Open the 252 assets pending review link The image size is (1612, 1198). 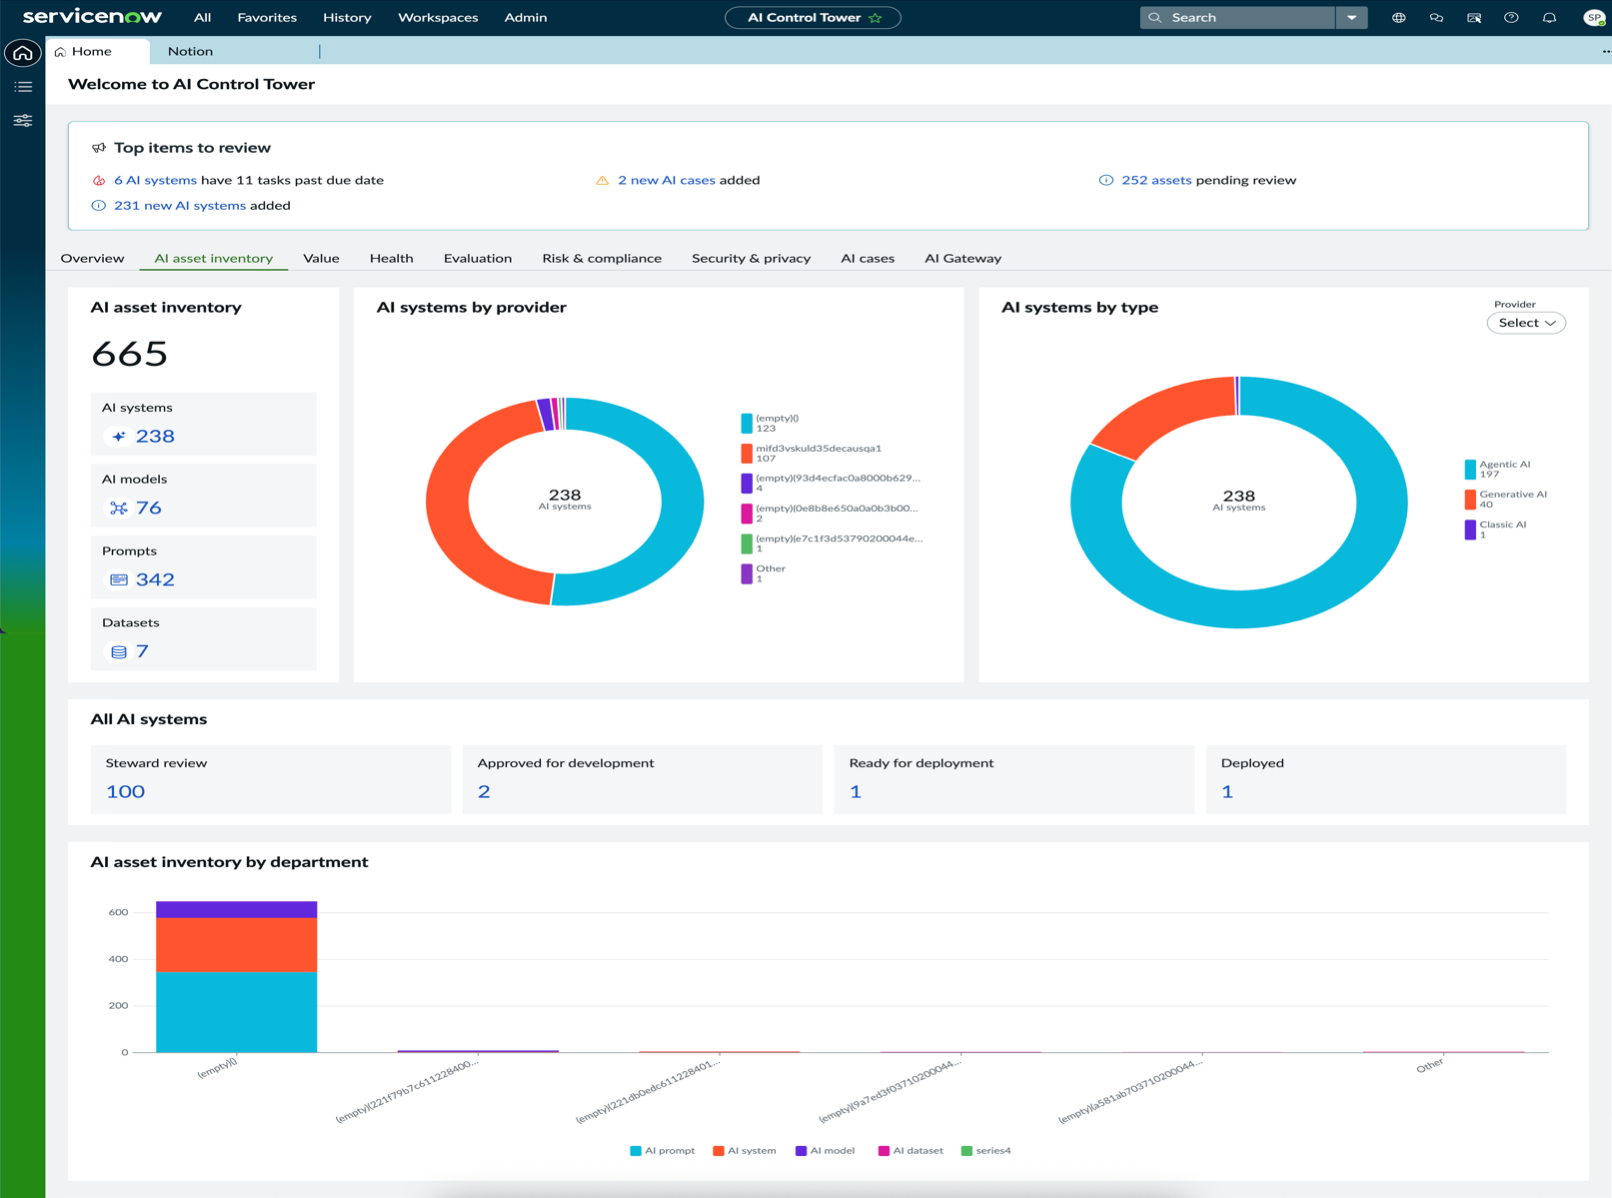[x=1156, y=180]
